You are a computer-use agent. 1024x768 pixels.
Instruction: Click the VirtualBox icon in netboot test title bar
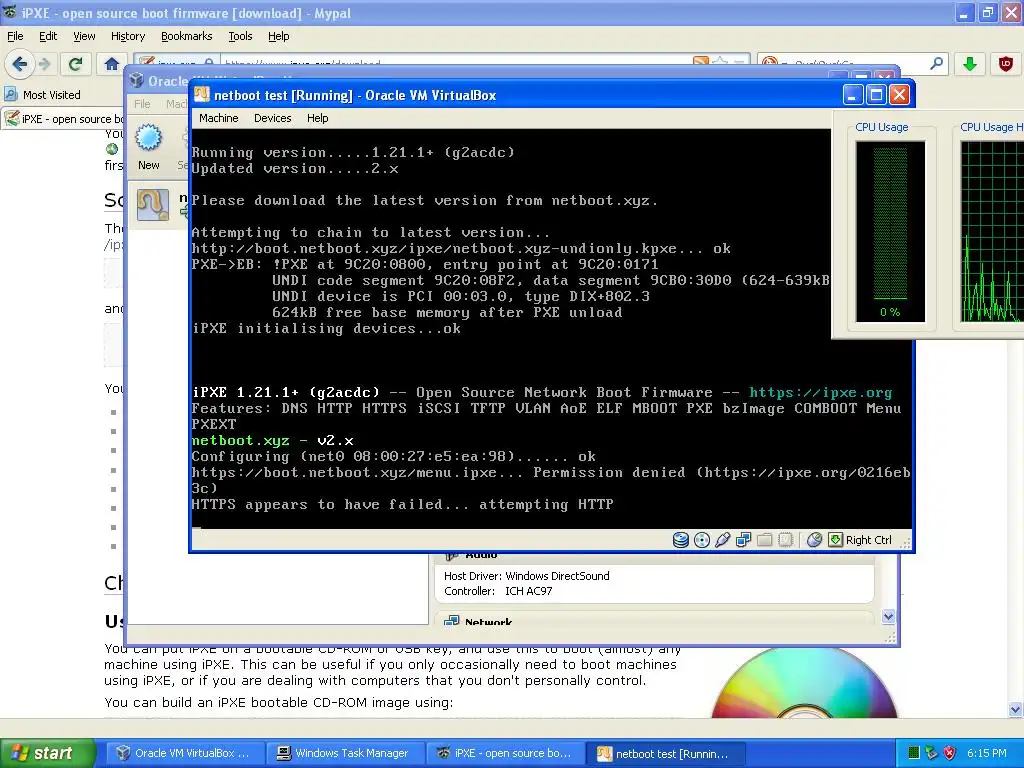pos(202,95)
